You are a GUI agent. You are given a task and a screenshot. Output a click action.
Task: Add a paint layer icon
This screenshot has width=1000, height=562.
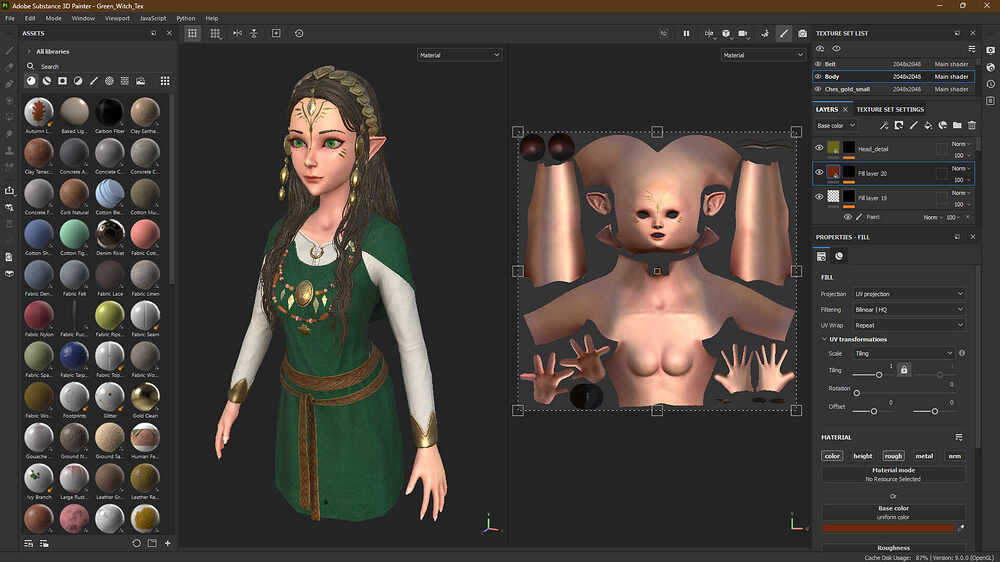(x=913, y=126)
